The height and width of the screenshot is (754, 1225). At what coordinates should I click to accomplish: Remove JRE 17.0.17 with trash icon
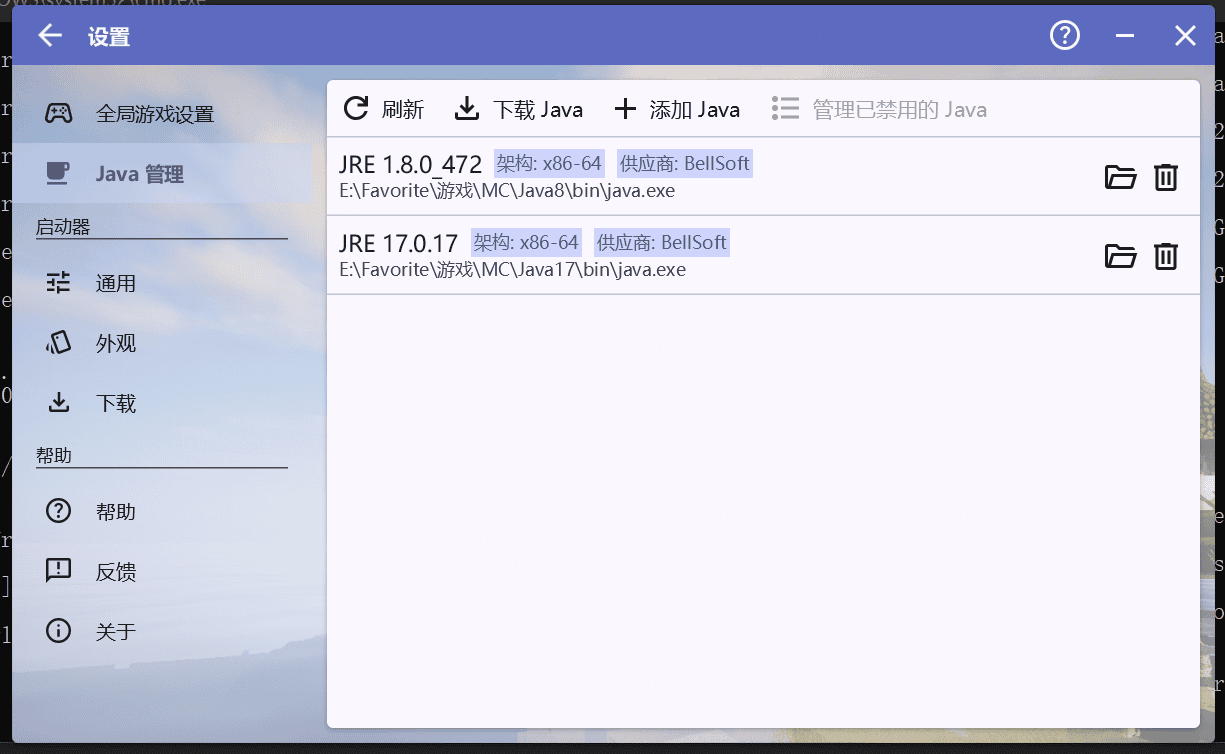point(1166,256)
